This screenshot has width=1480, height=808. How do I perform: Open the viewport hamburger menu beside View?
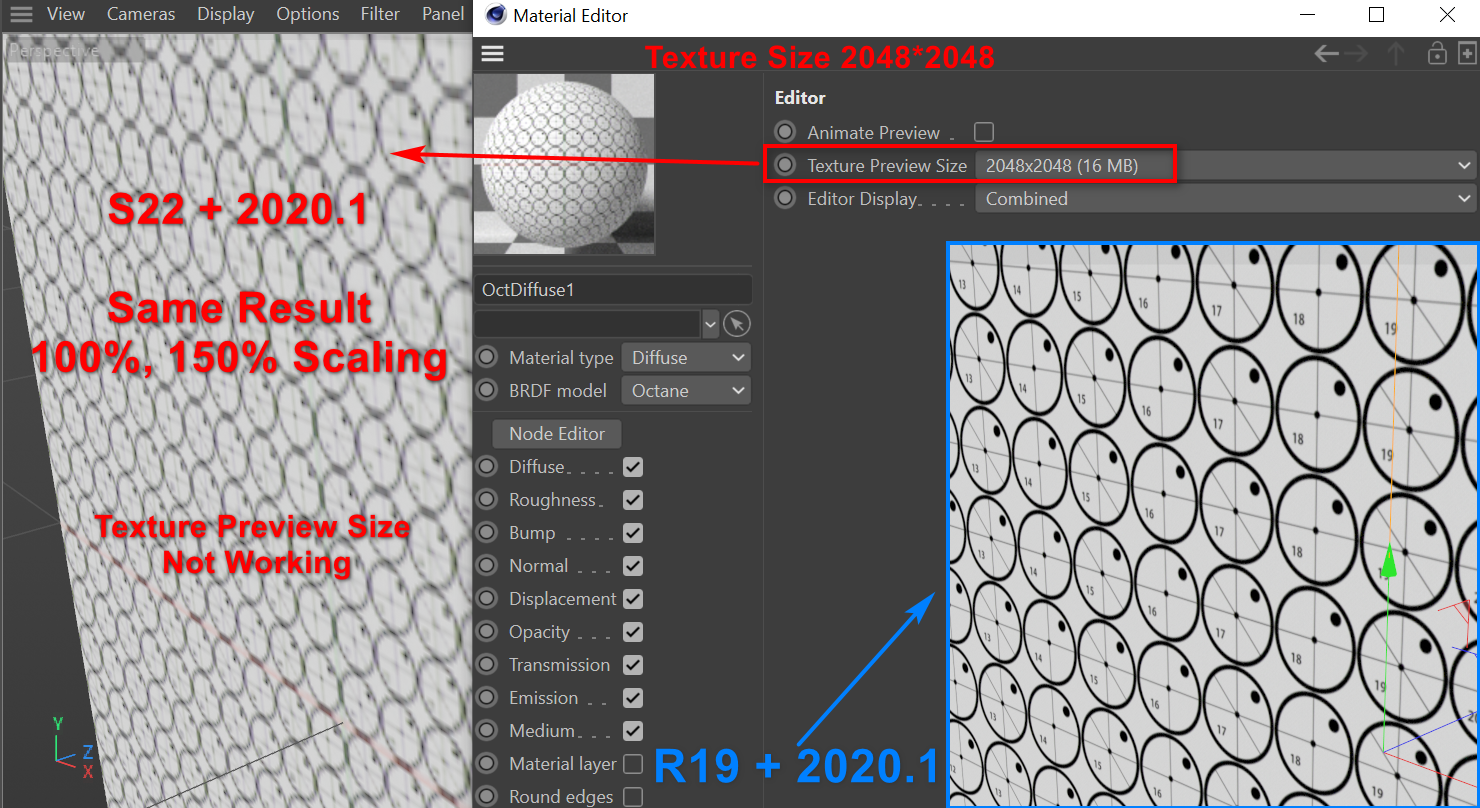click(x=21, y=15)
